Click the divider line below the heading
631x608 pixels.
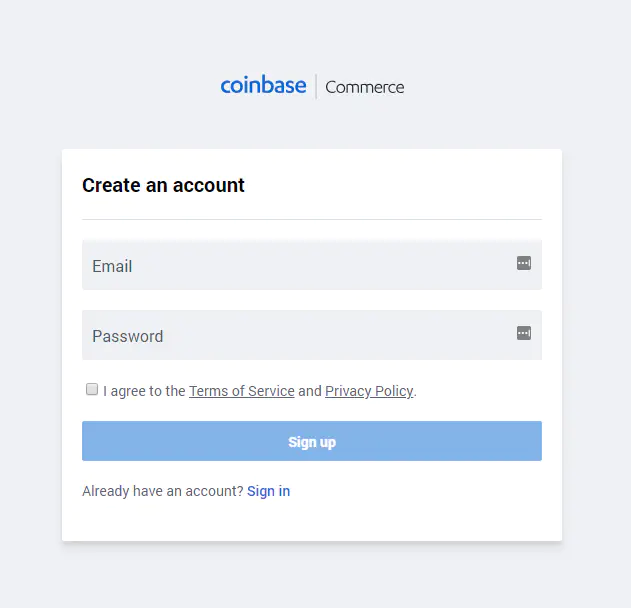point(311,219)
